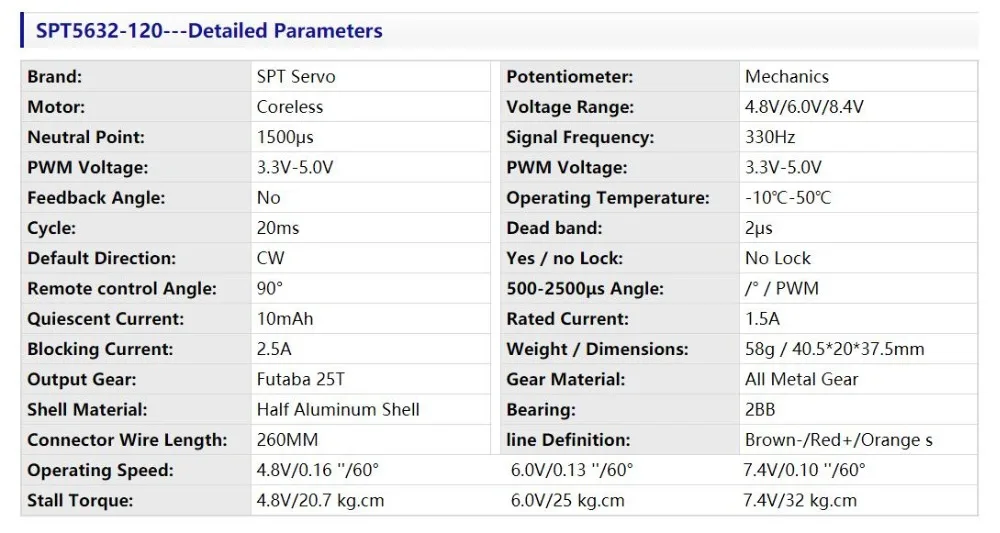Select the Neutral Point value 1500µs
The image size is (1000, 533).
[x=285, y=137]
